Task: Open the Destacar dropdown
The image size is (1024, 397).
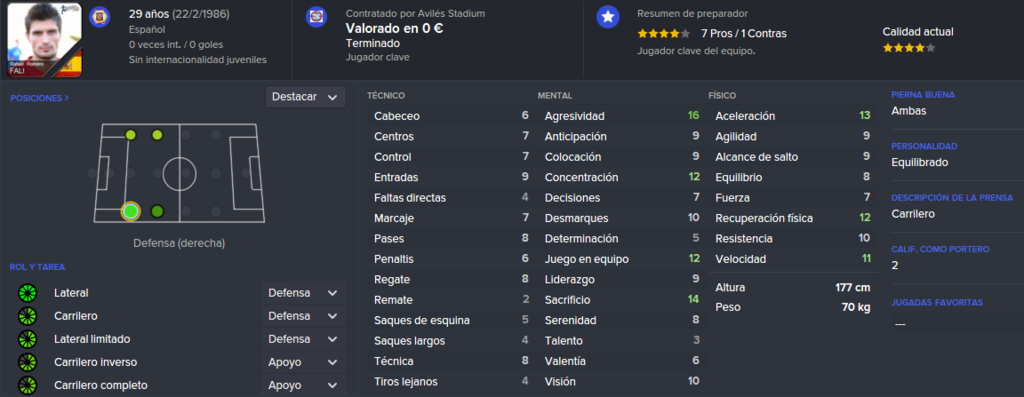Action: (305, 97)
